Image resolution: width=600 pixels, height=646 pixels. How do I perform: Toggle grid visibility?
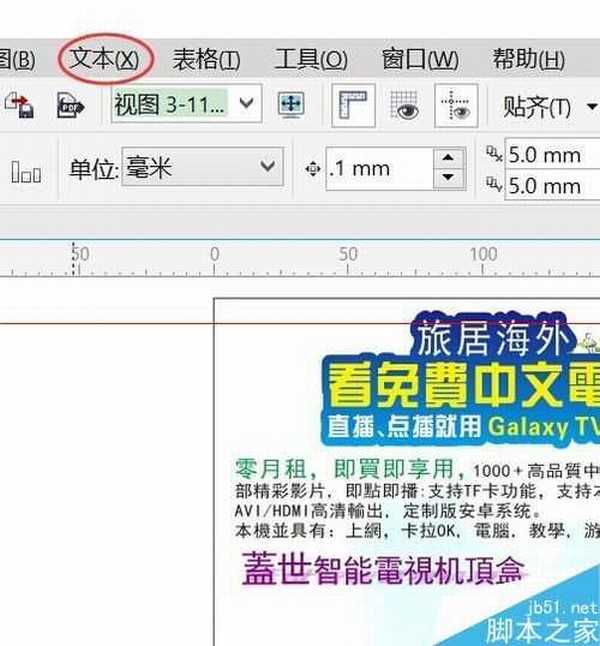[x=405, y=105]
